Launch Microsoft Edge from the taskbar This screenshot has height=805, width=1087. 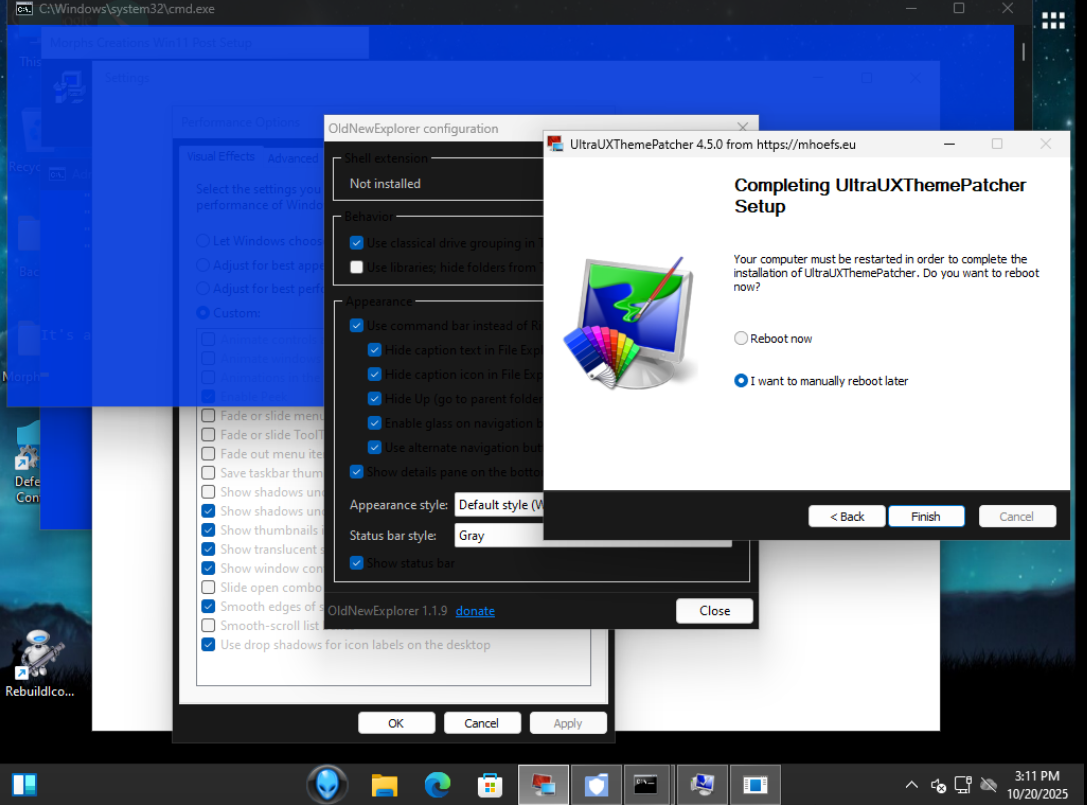coord(437,785)
